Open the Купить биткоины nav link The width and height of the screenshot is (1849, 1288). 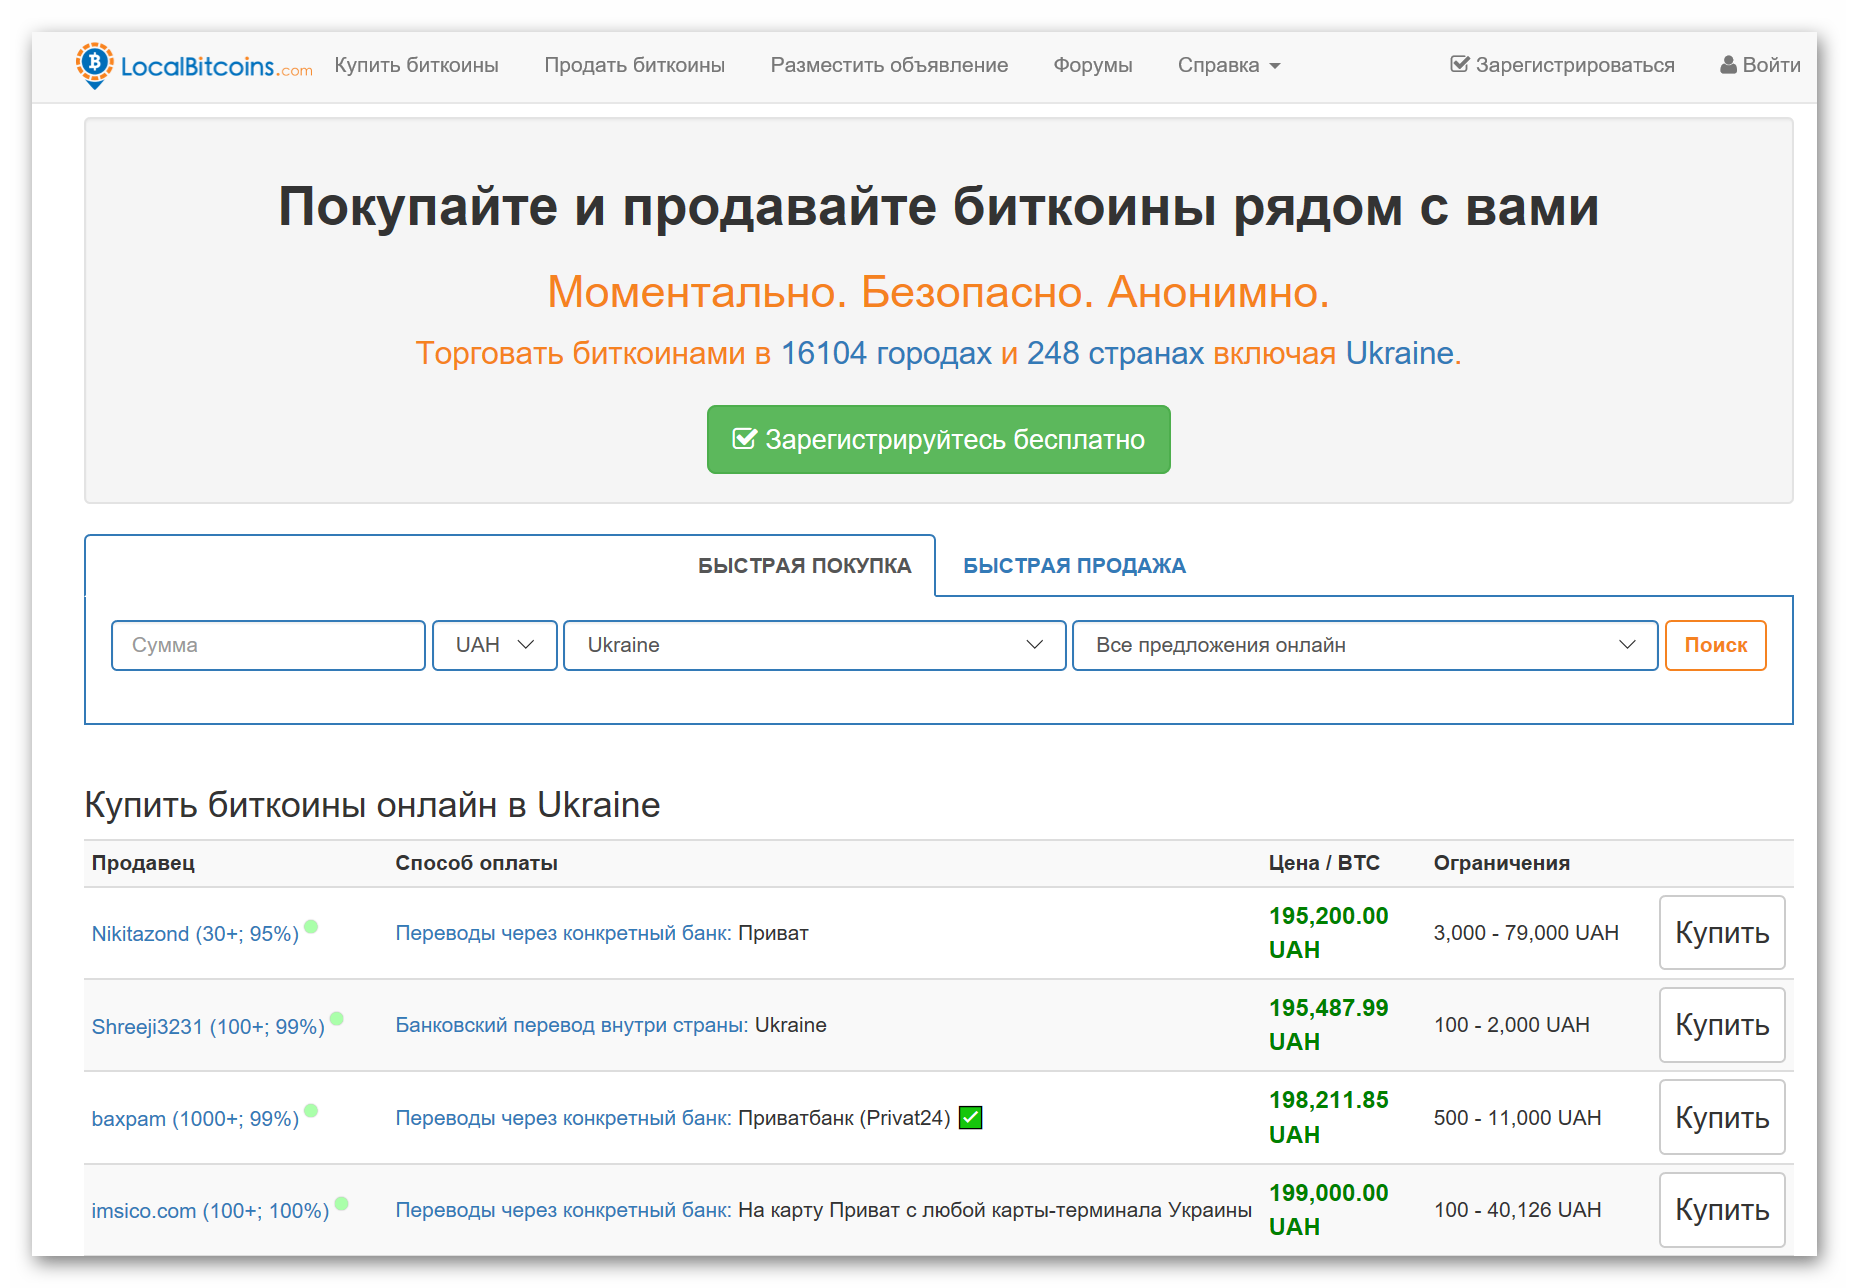tap(416, 65)
